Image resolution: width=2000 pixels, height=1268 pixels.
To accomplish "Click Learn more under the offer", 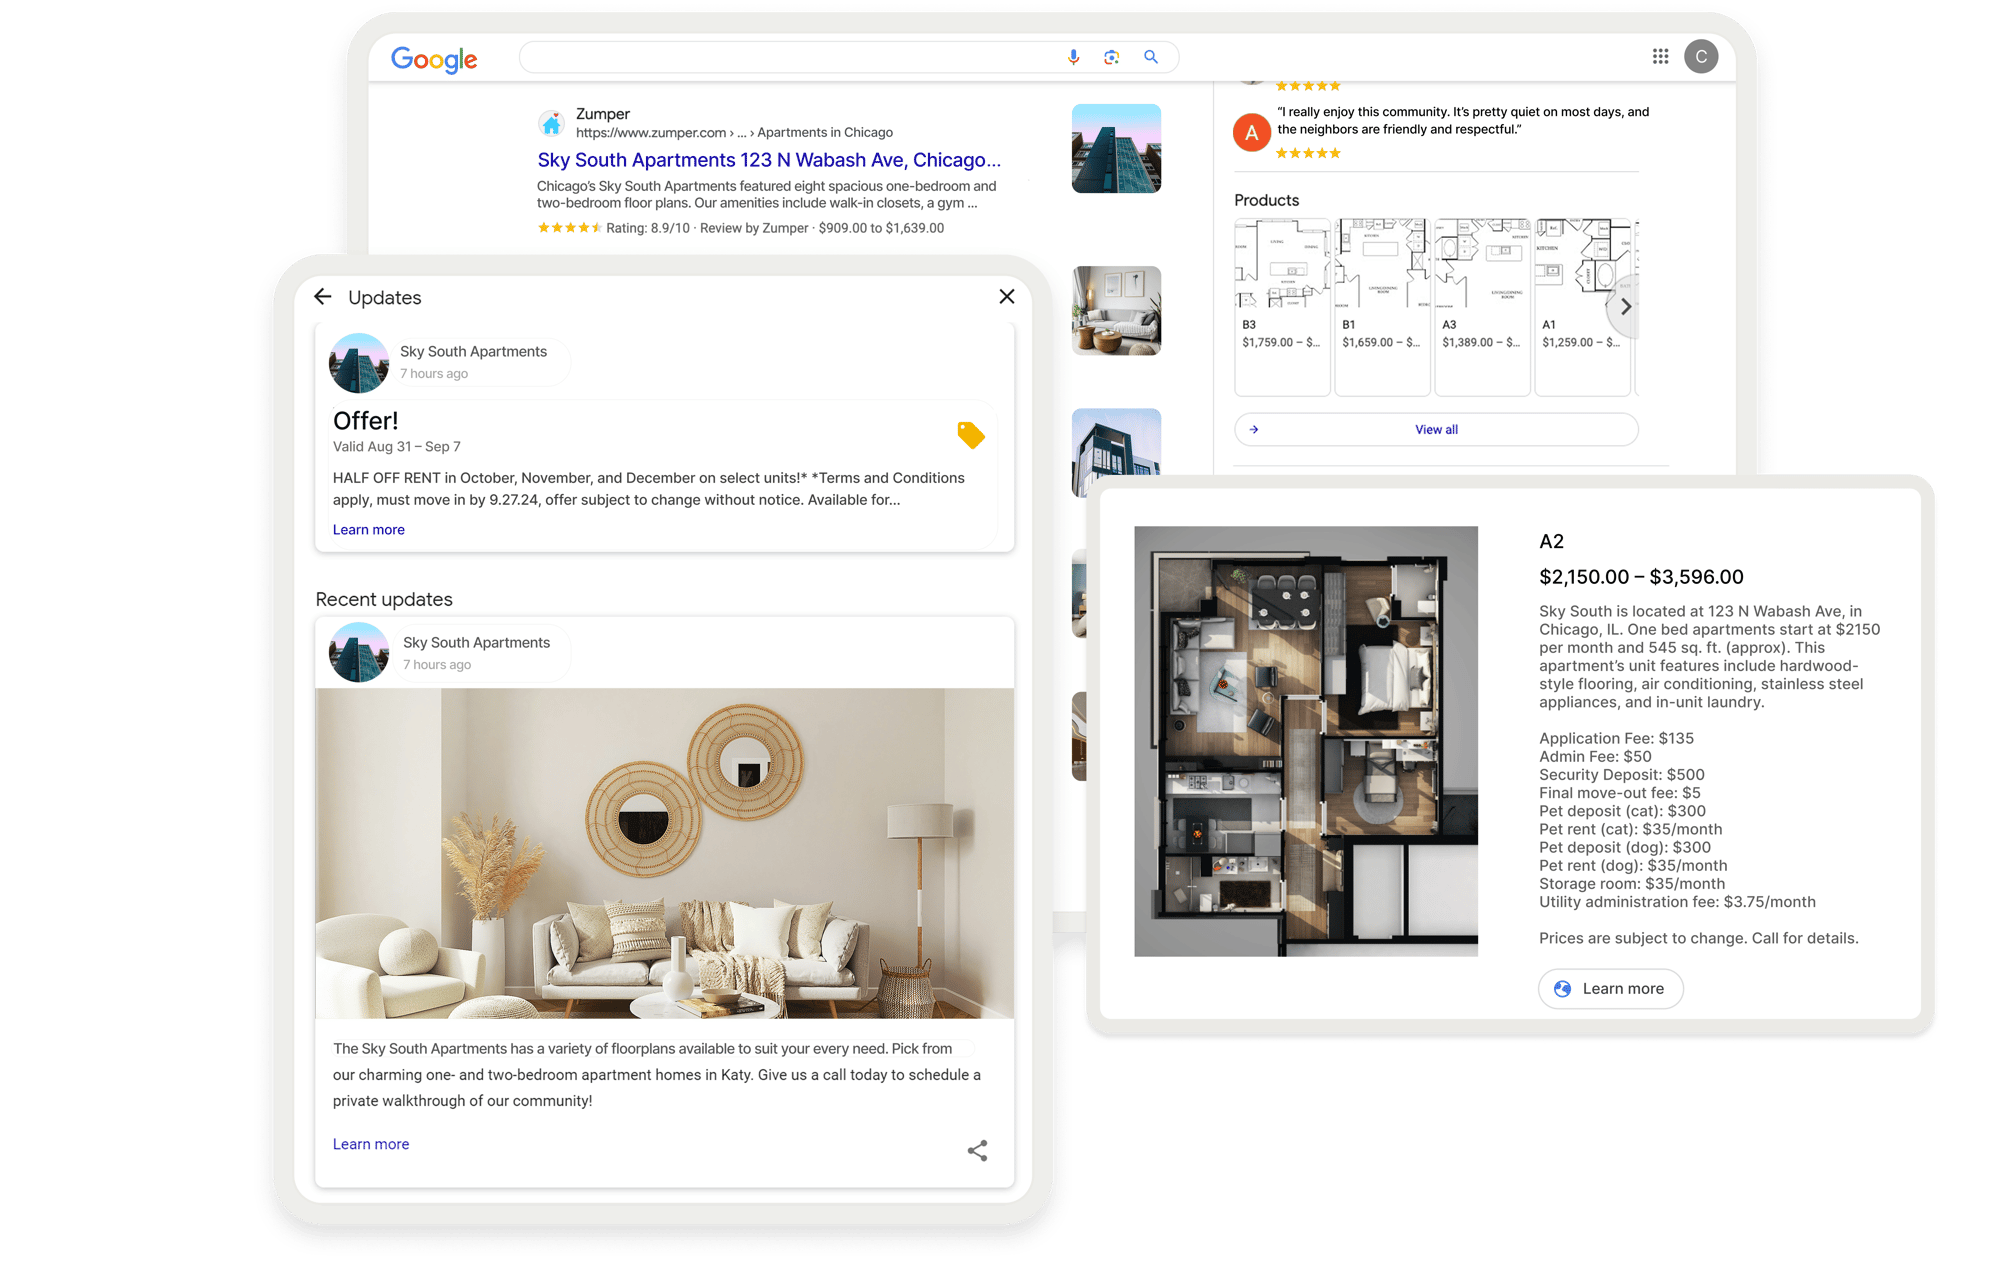I will tap(368, 530).
